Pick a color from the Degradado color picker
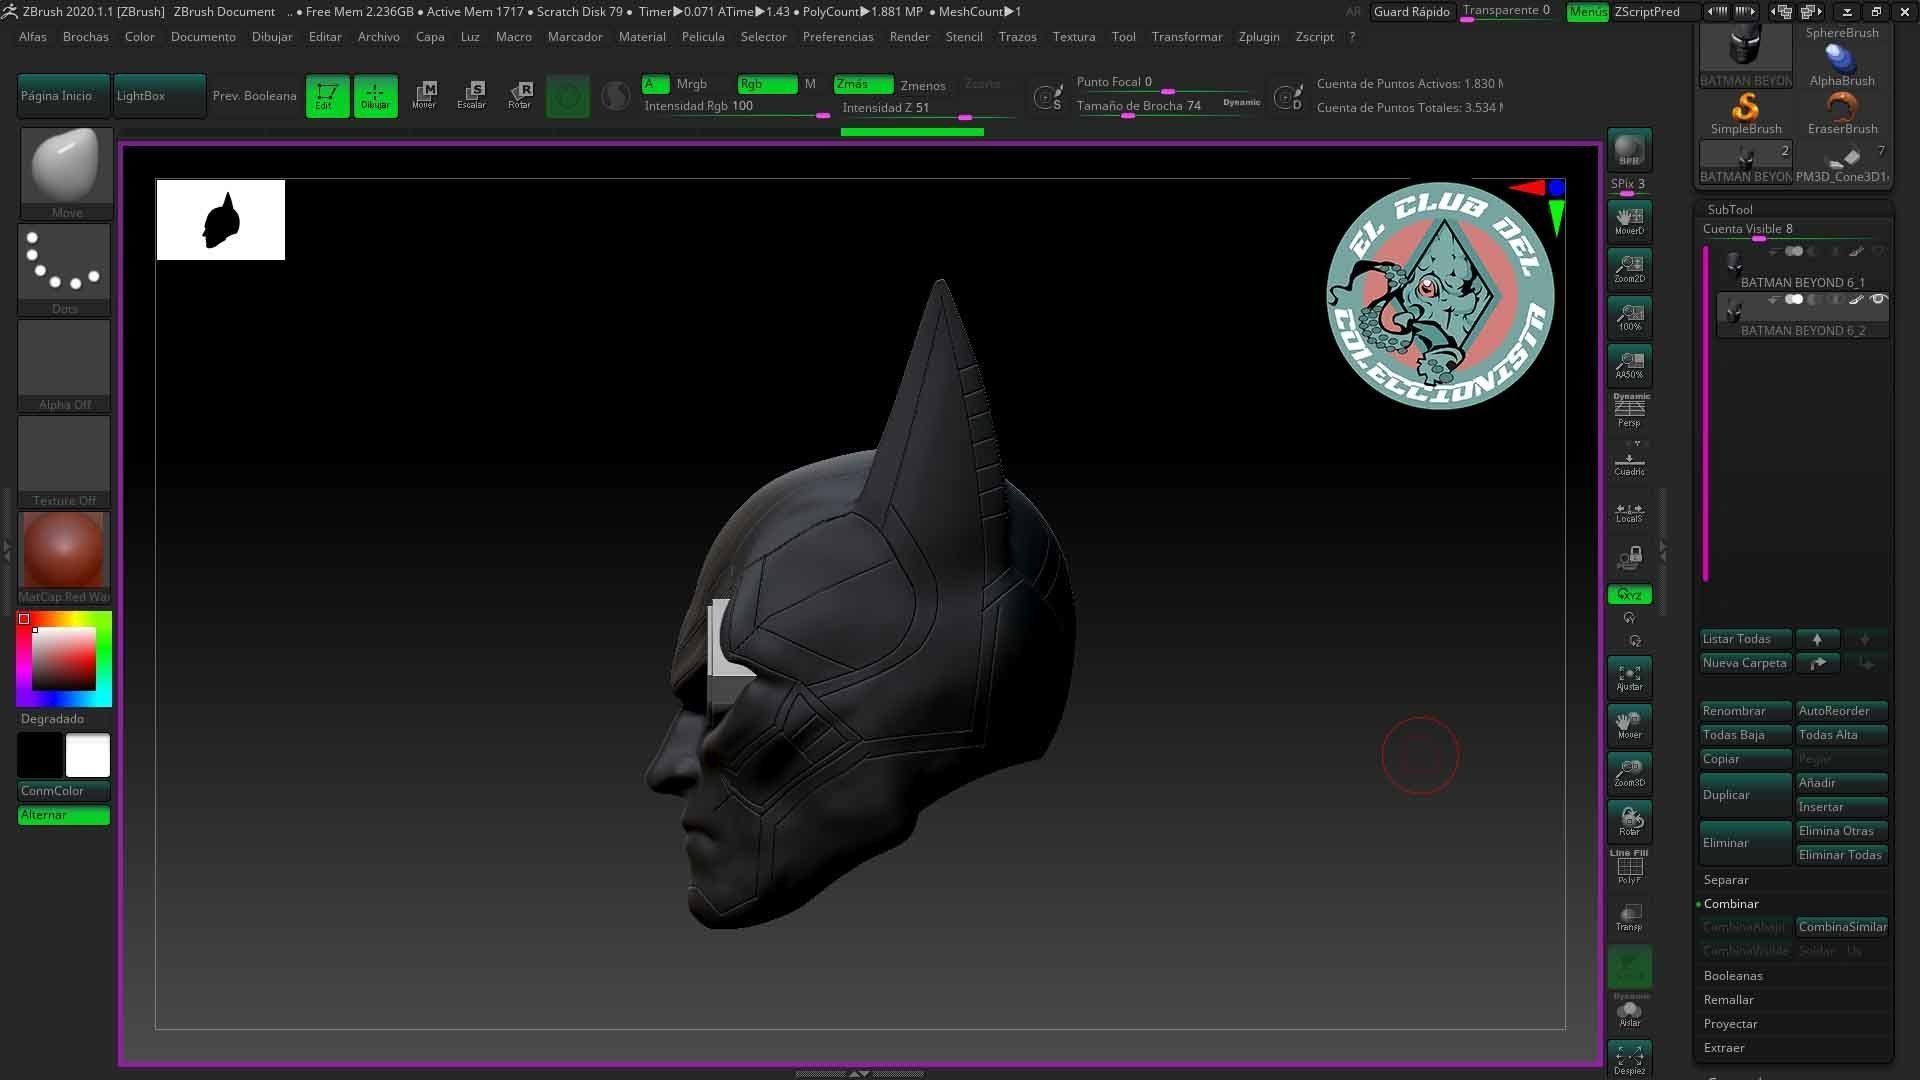The height and width of the screenshot is (1080, 1920). [x=64, y=657]
